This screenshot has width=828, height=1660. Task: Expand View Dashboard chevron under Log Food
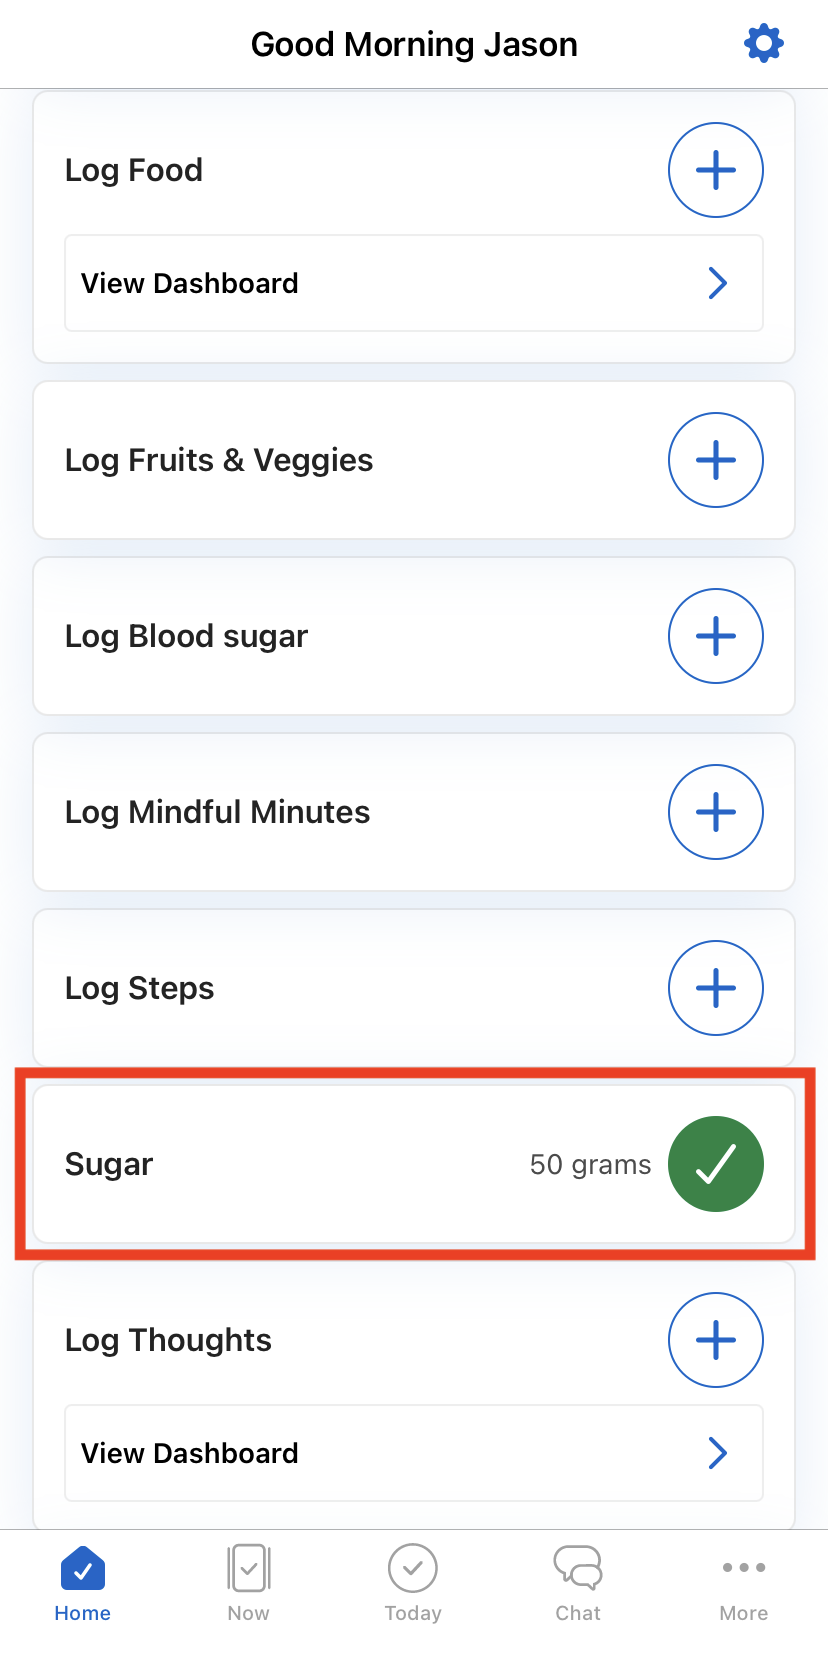717,283
